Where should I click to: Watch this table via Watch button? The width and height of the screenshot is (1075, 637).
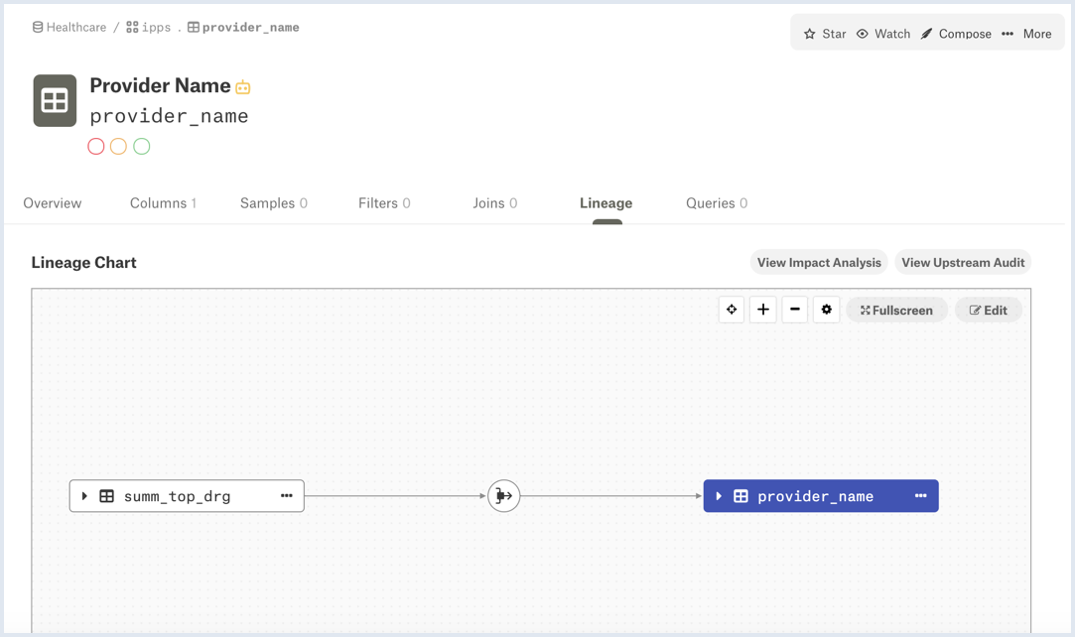click(883, 34)
